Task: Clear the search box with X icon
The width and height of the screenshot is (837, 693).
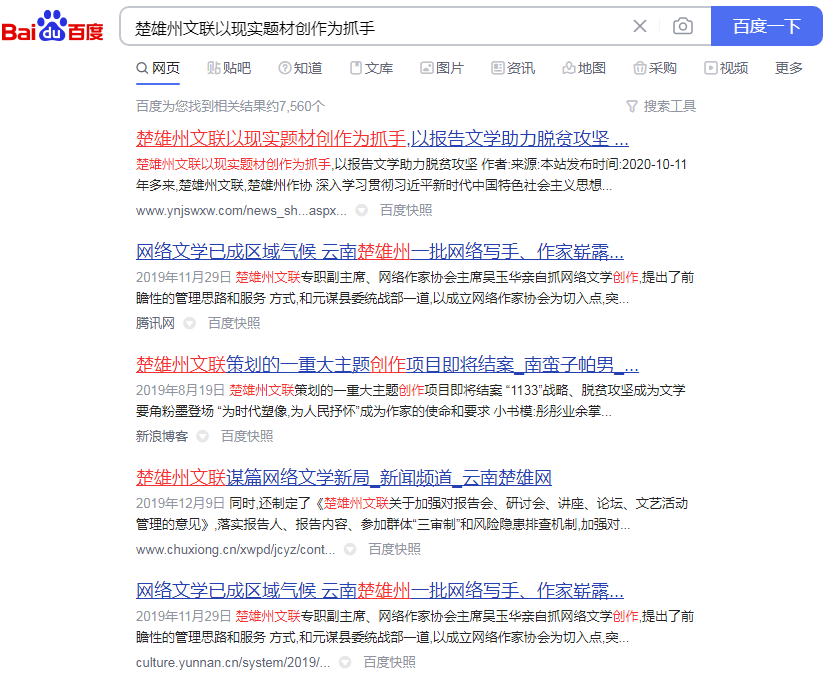Action: [x=640, y=26]
